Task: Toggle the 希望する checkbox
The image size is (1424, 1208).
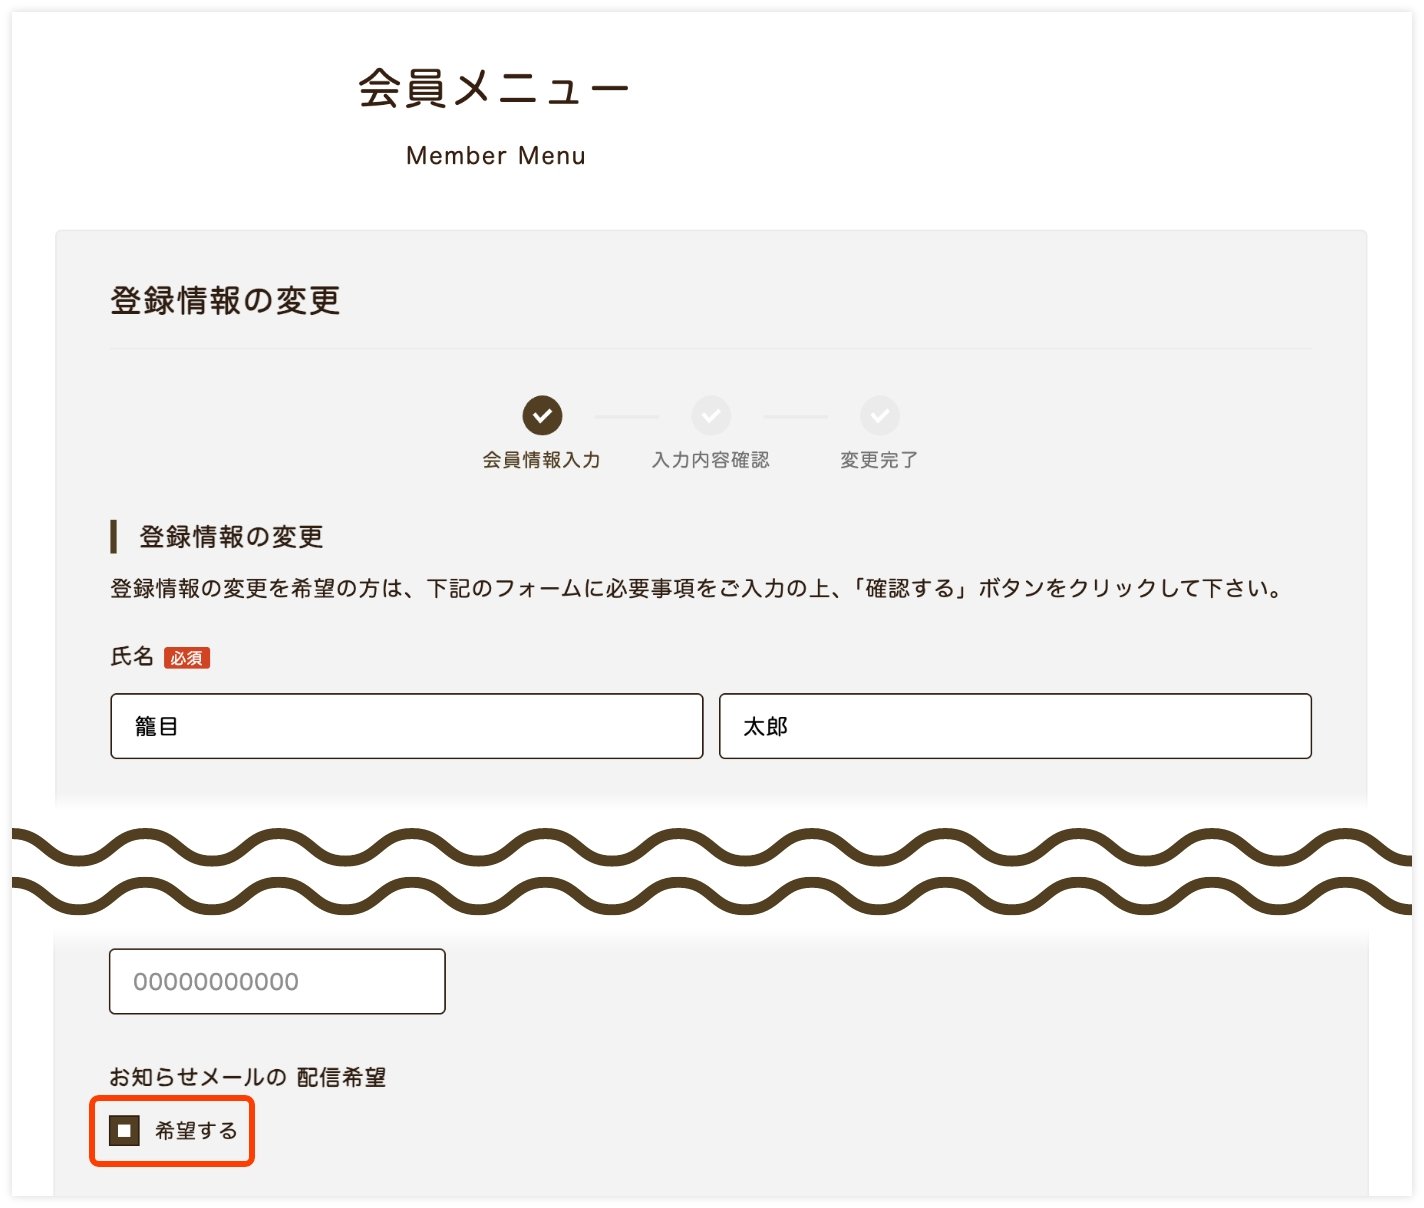Action: (x=124, y=1131)
